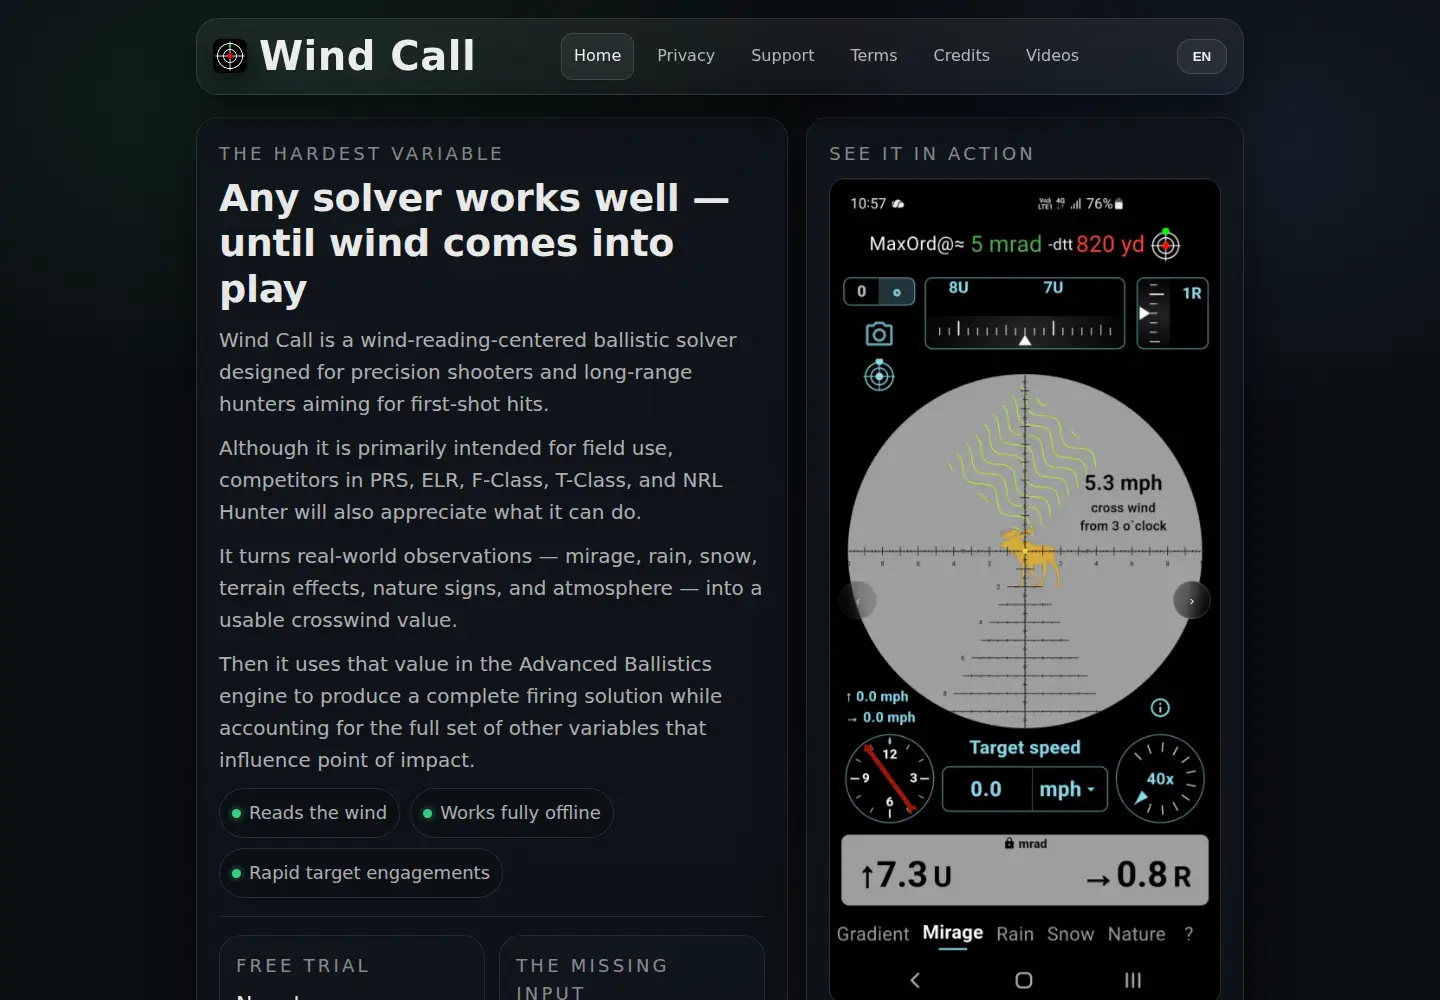Click the 7.3 U elevation solution readout
1440x1000 pixels.
coord(907,875)
